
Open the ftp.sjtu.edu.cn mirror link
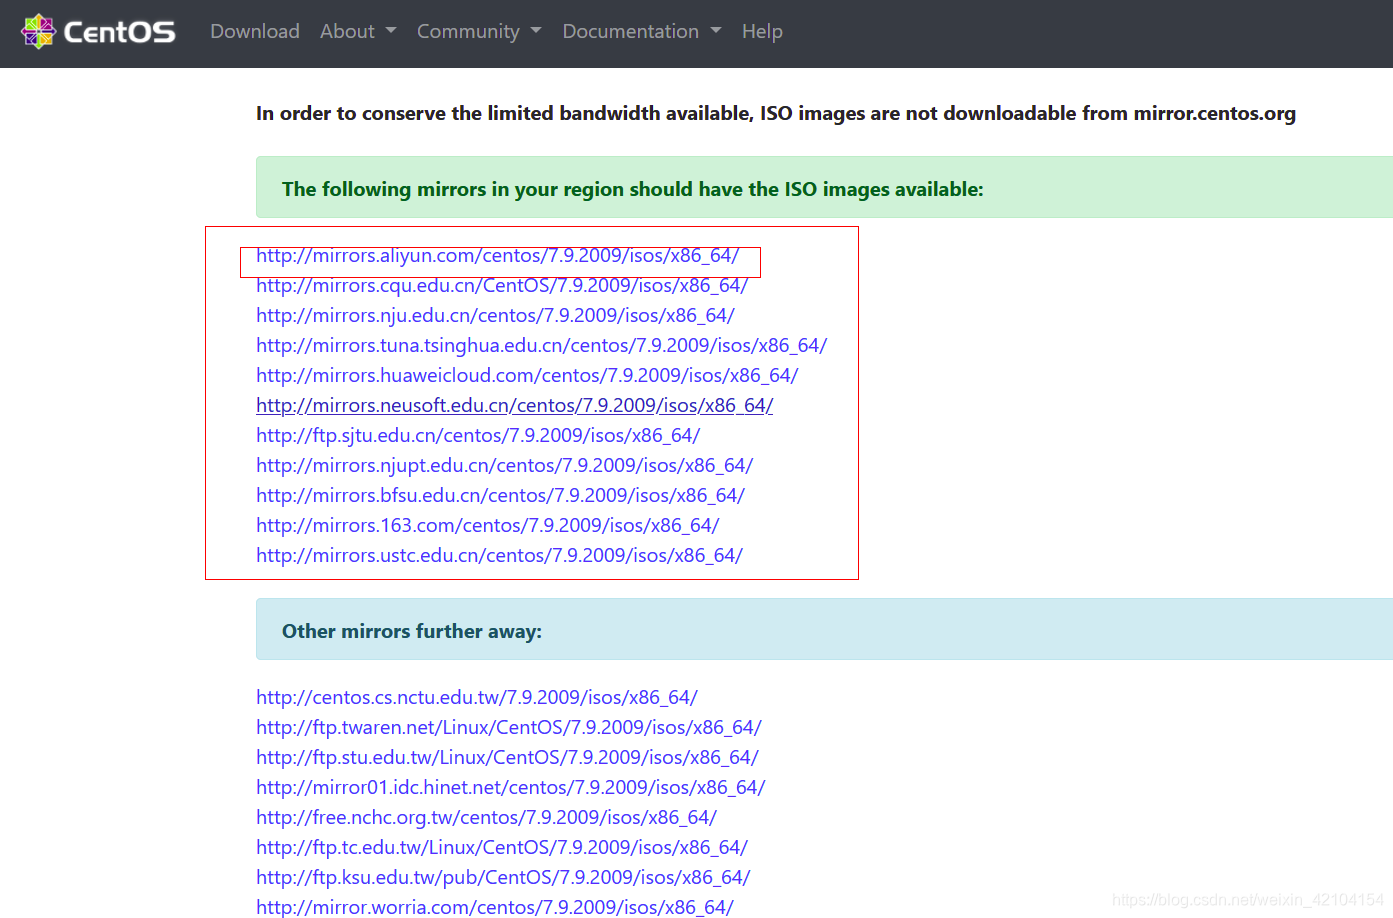point(478,436)
